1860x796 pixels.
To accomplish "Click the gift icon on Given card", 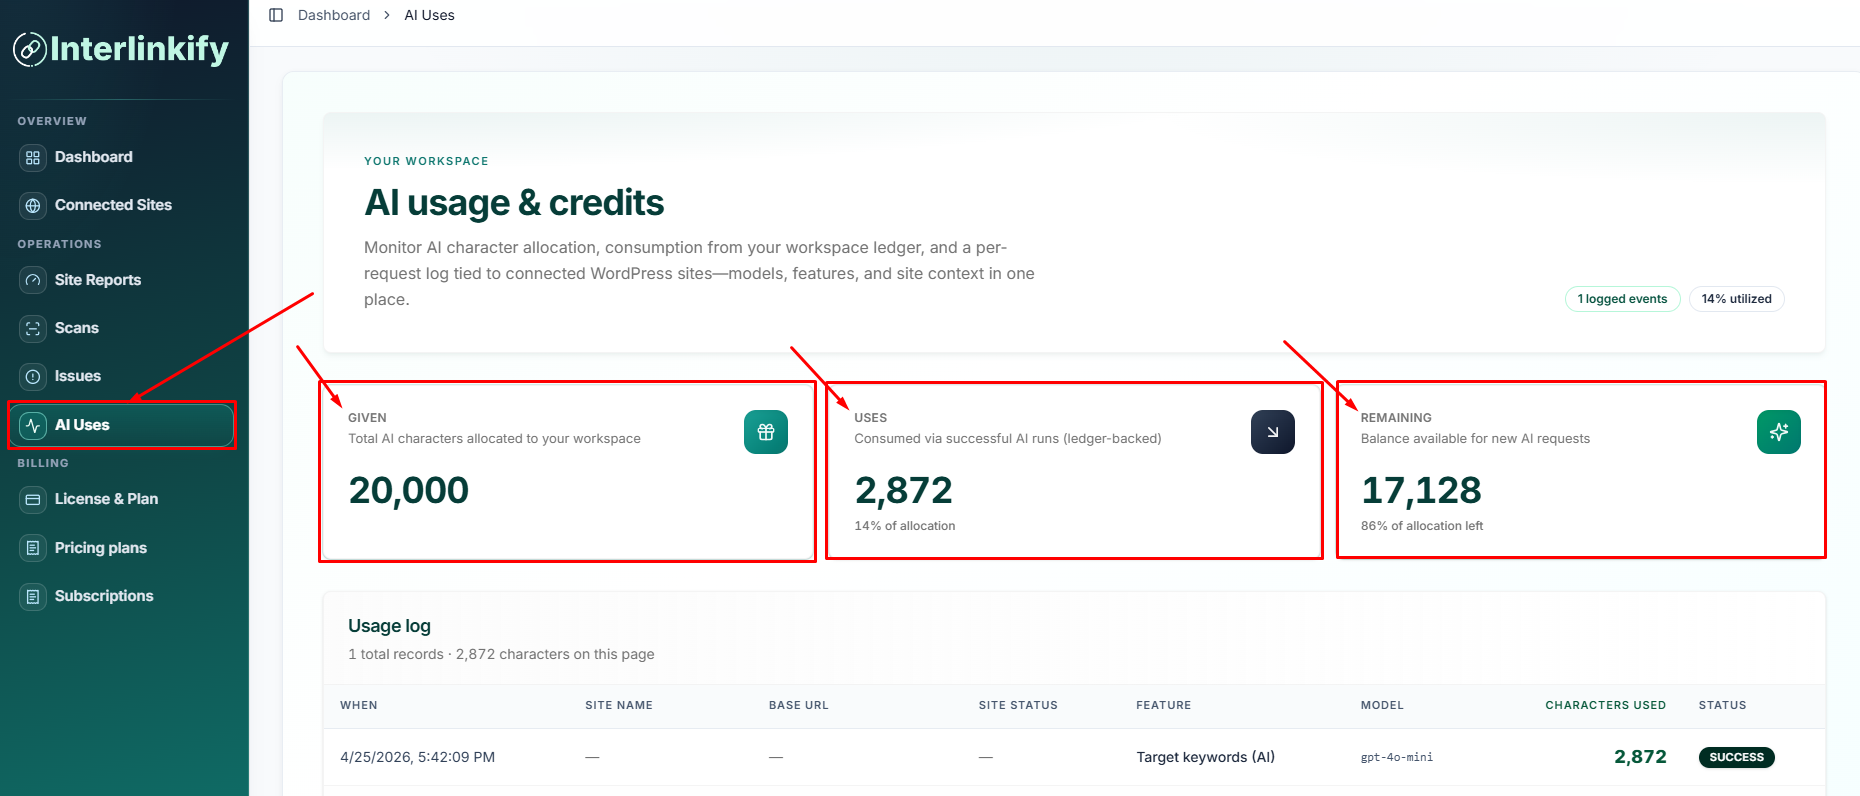I will click(766, 432).
